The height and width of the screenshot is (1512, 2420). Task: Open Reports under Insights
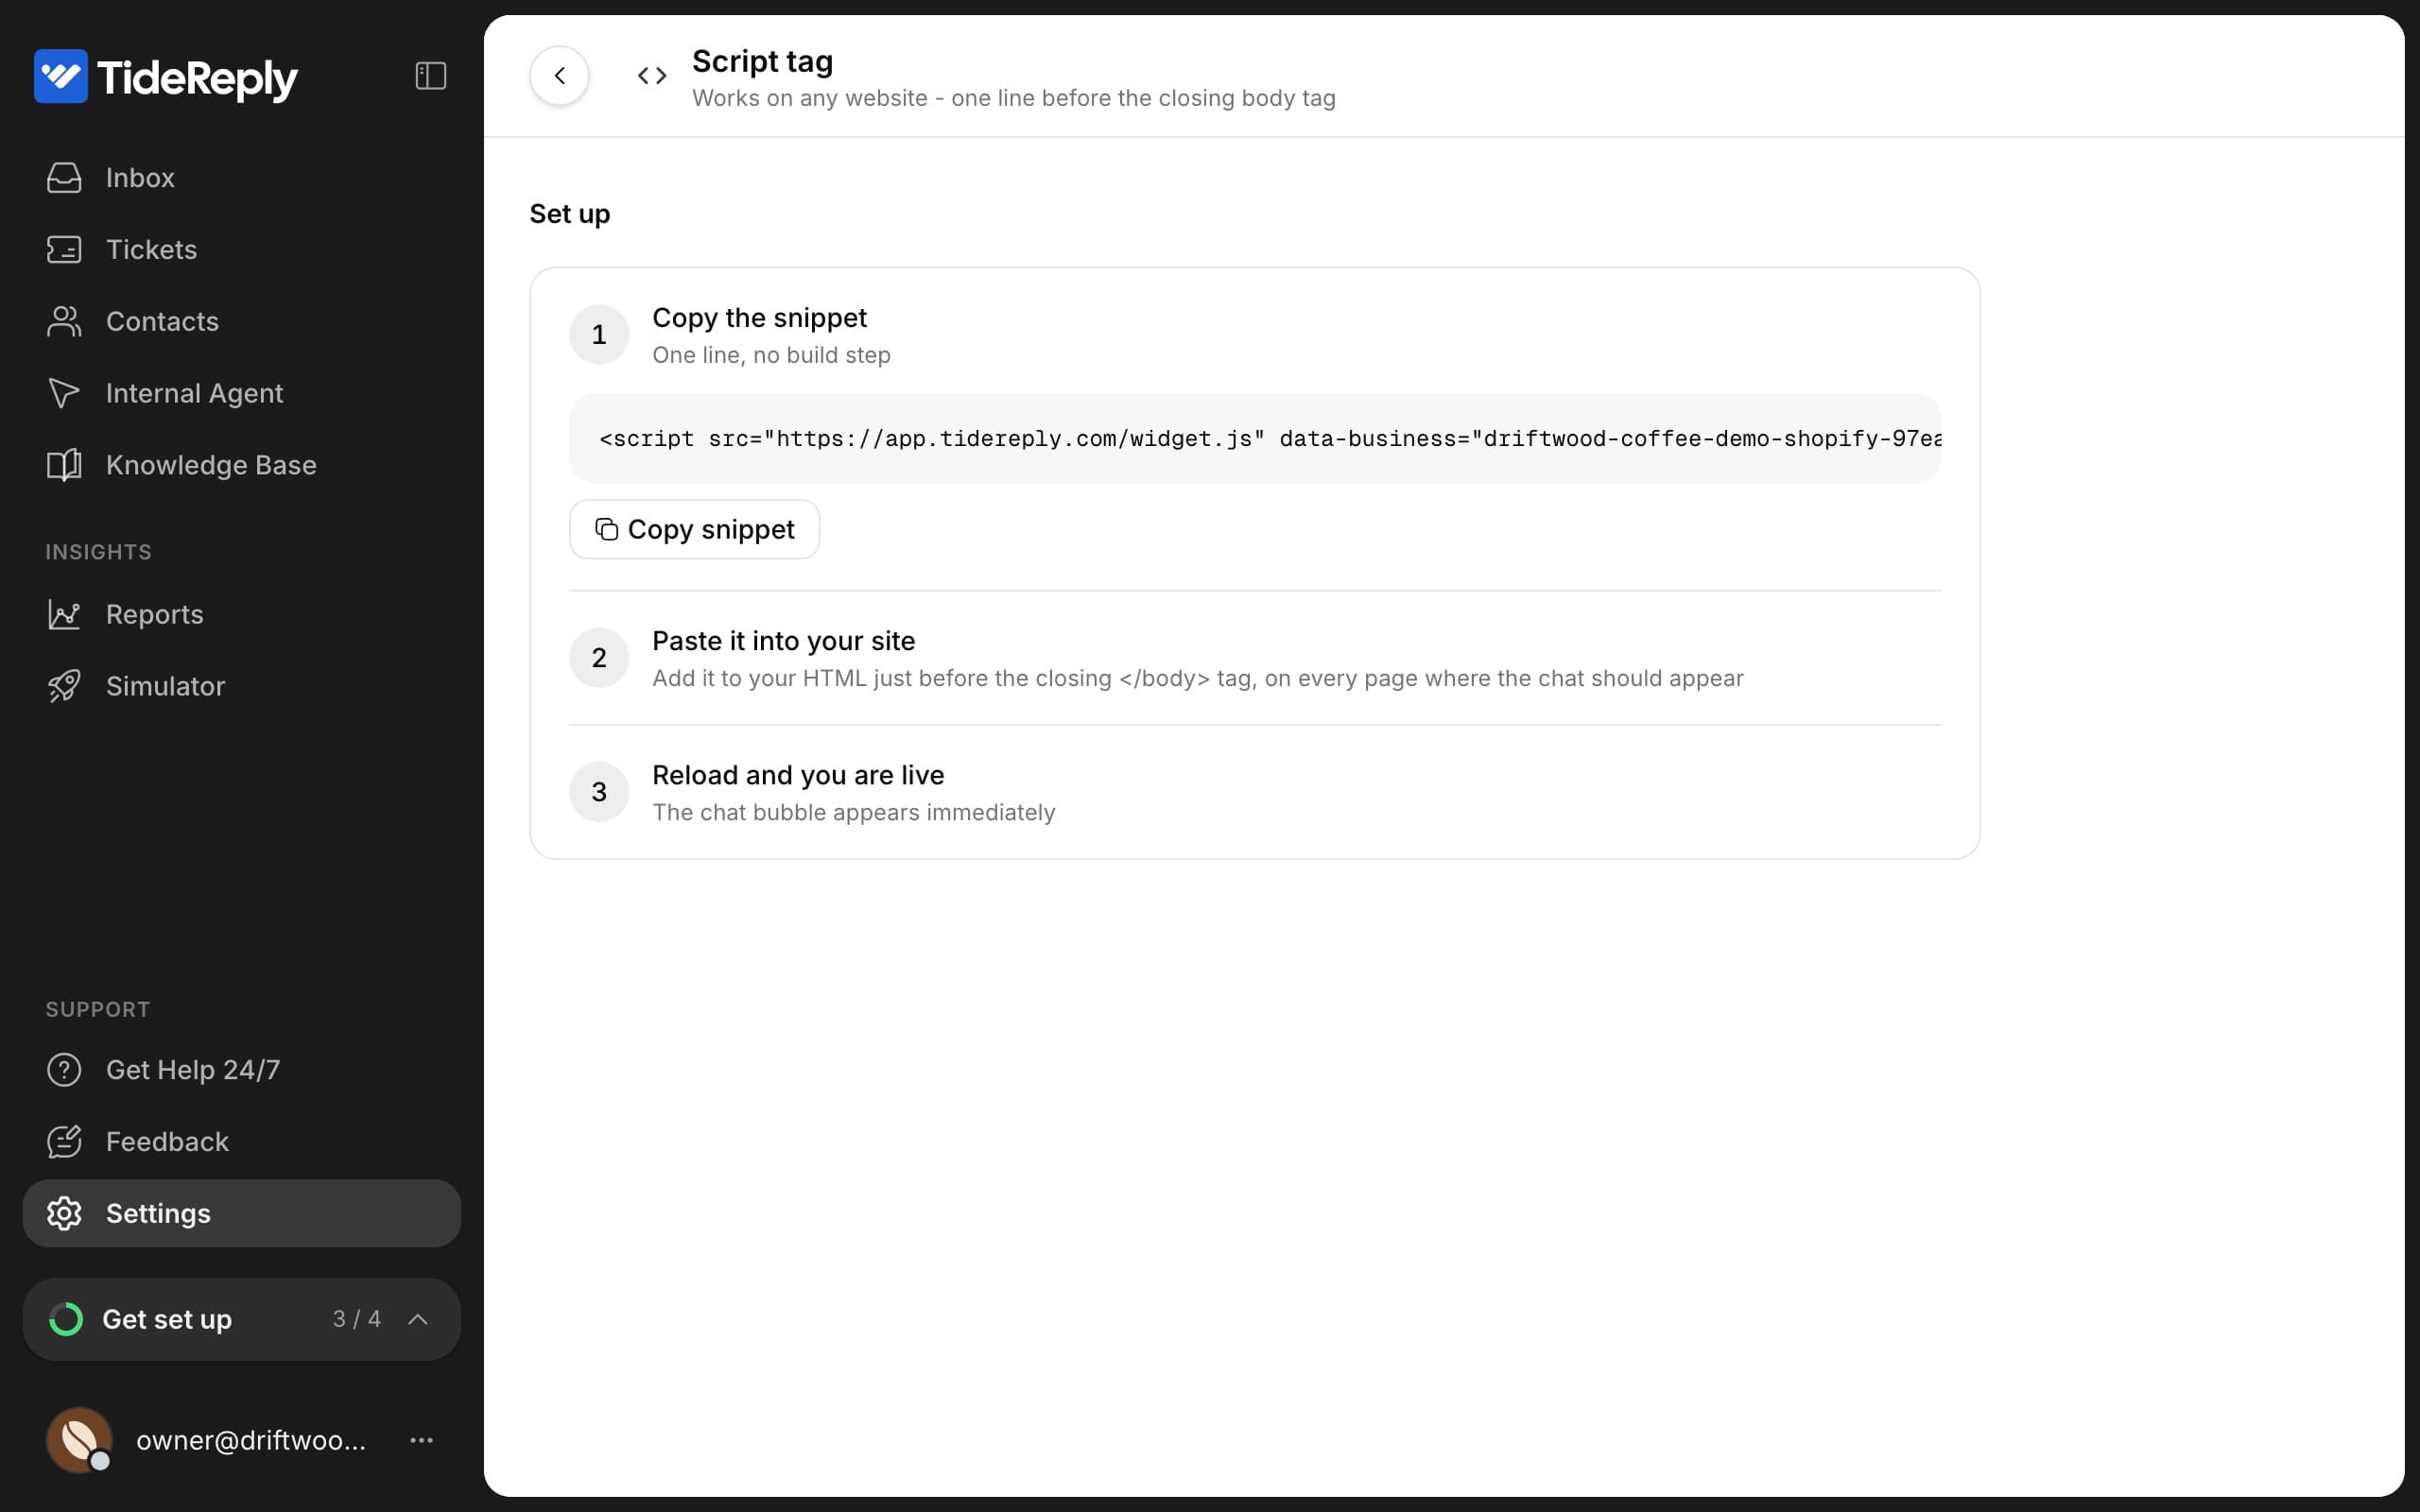(x=241, y=614)
